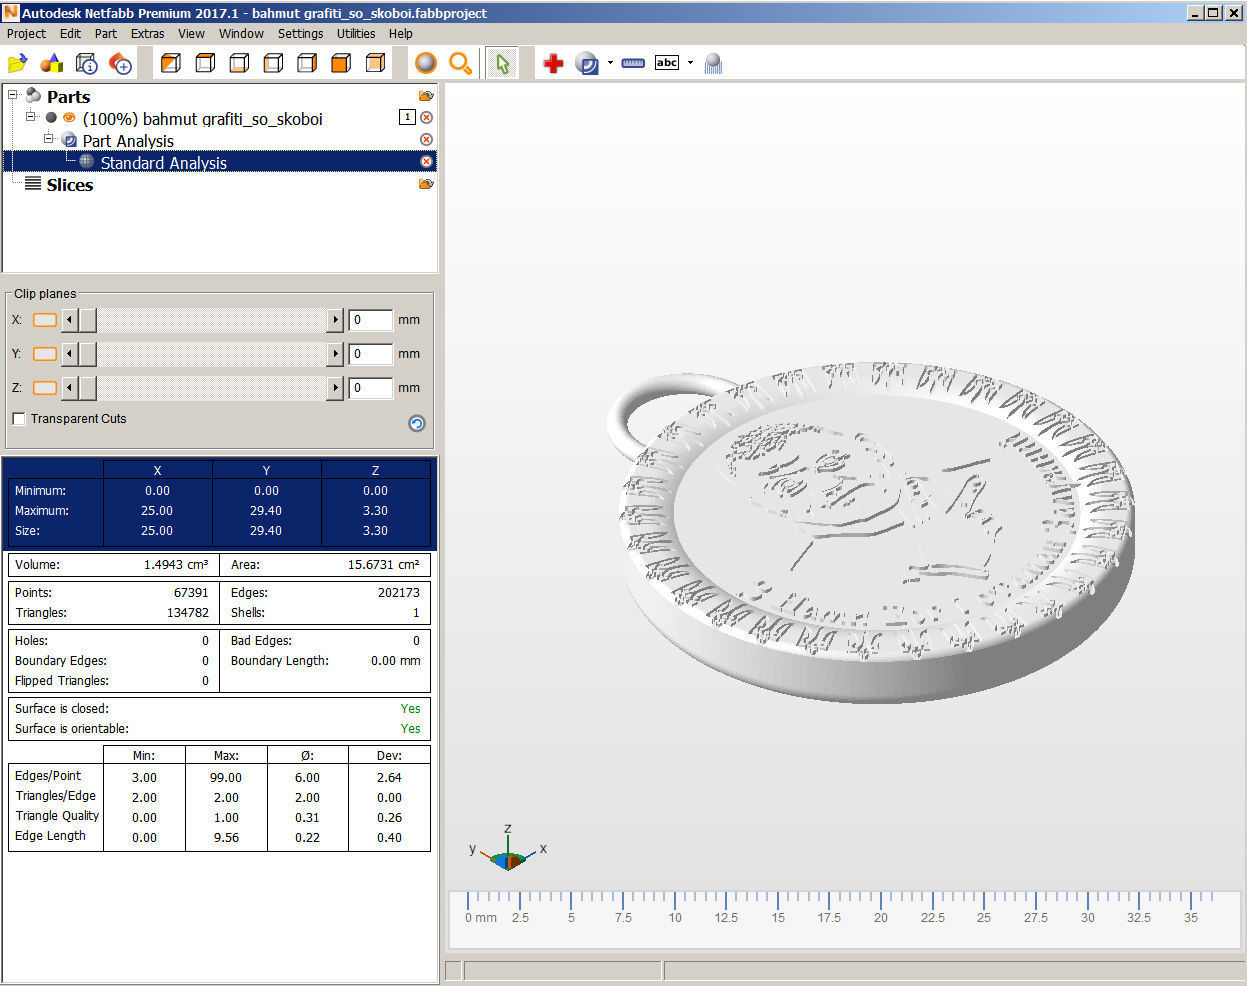Open the Extras menu

(x=147, y=33)
